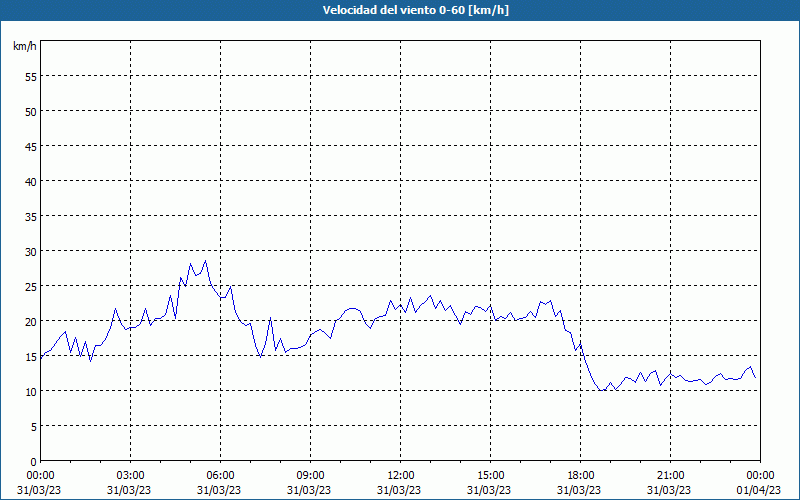Click the '06:00' time label on x-axis
800x500 pixels.
coord(220,476)
